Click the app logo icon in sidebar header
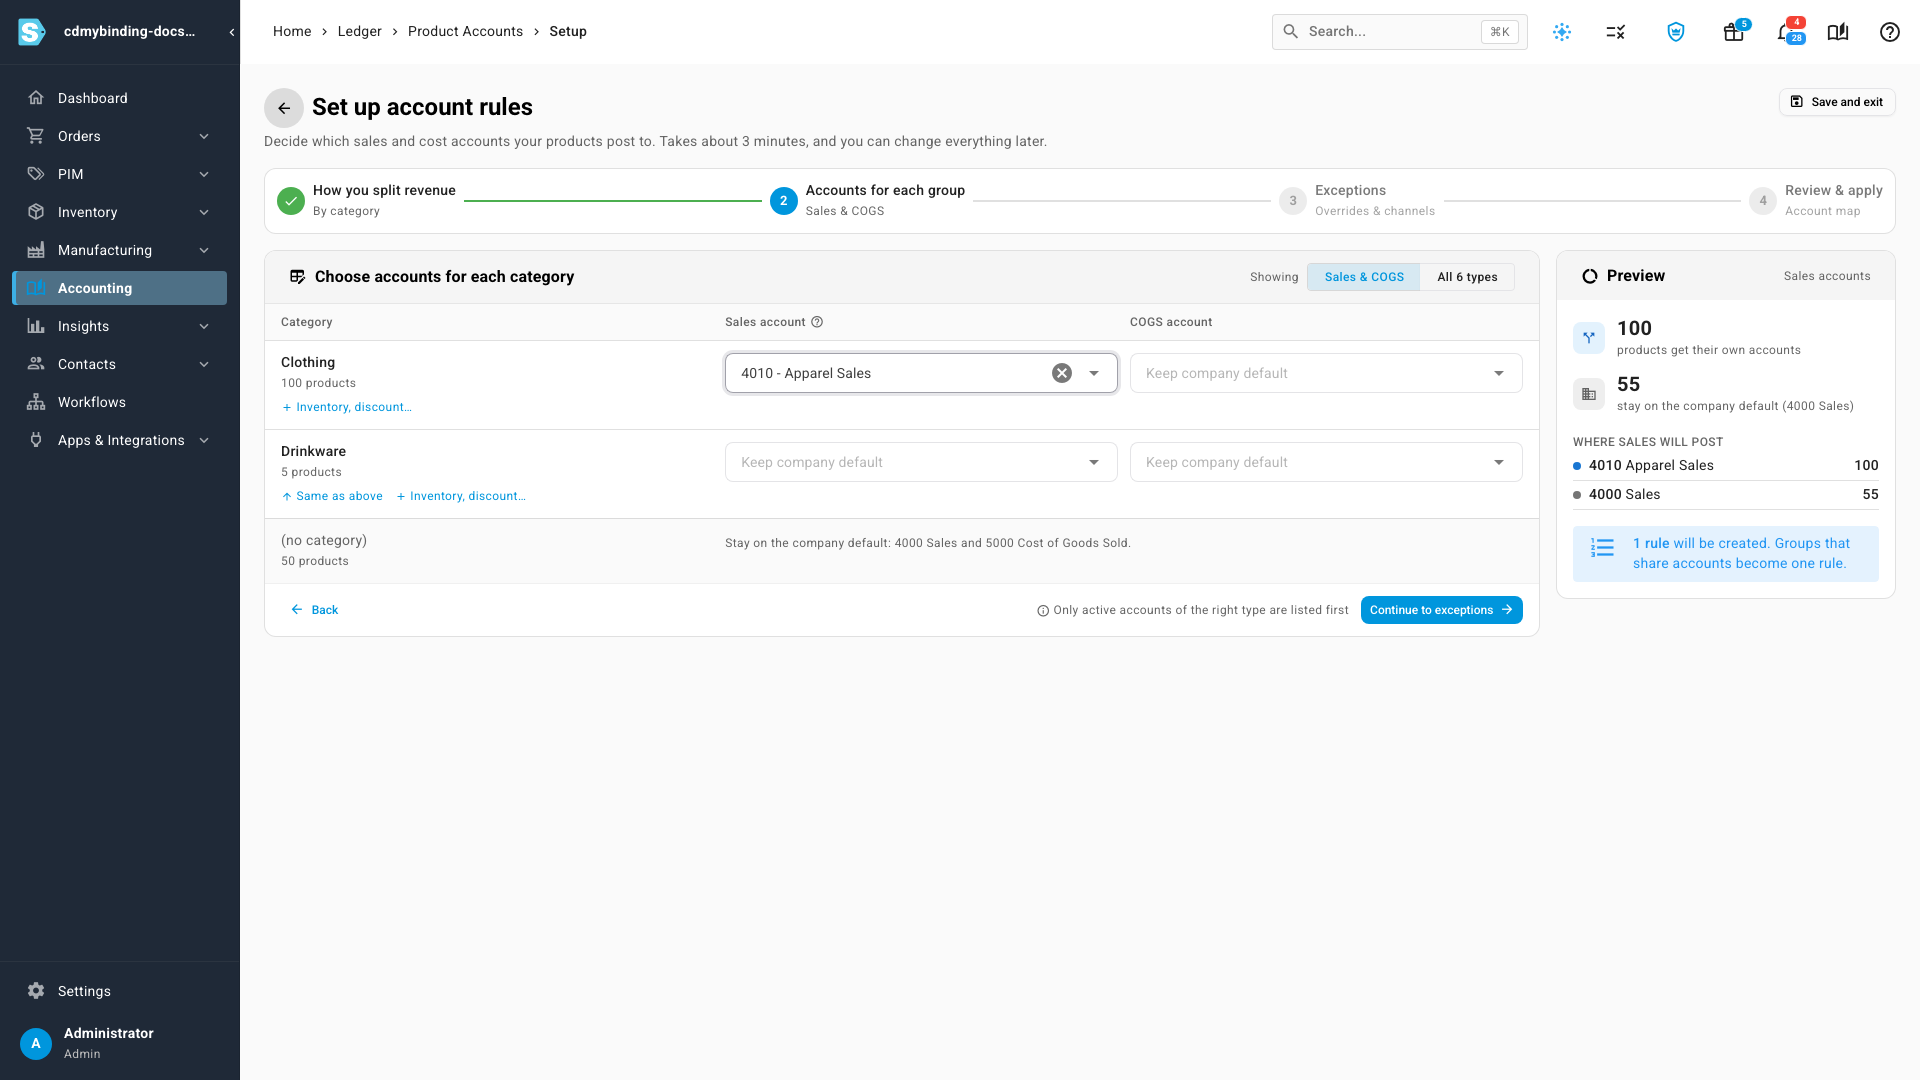 pyautogui.click(x=32, y=32)
